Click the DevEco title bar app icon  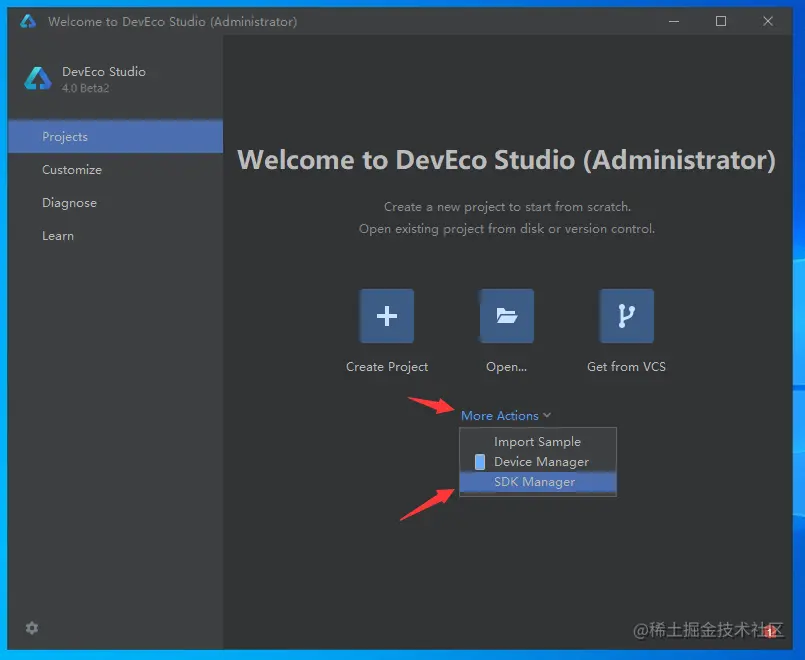[x=28, y=21]
